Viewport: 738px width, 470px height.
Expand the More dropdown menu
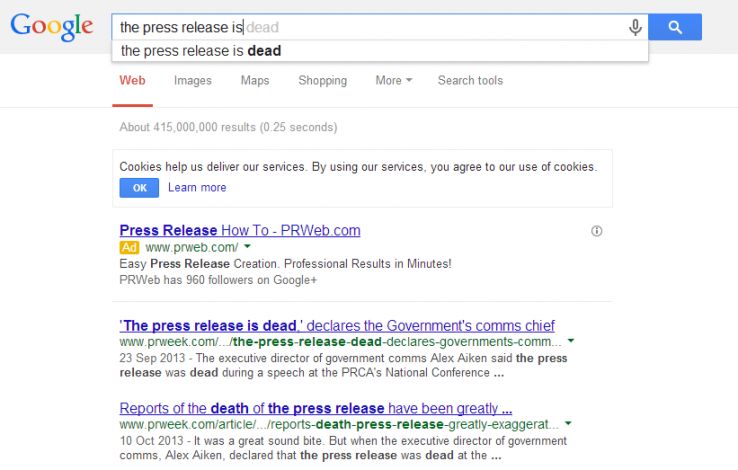[x=393, y=81]
